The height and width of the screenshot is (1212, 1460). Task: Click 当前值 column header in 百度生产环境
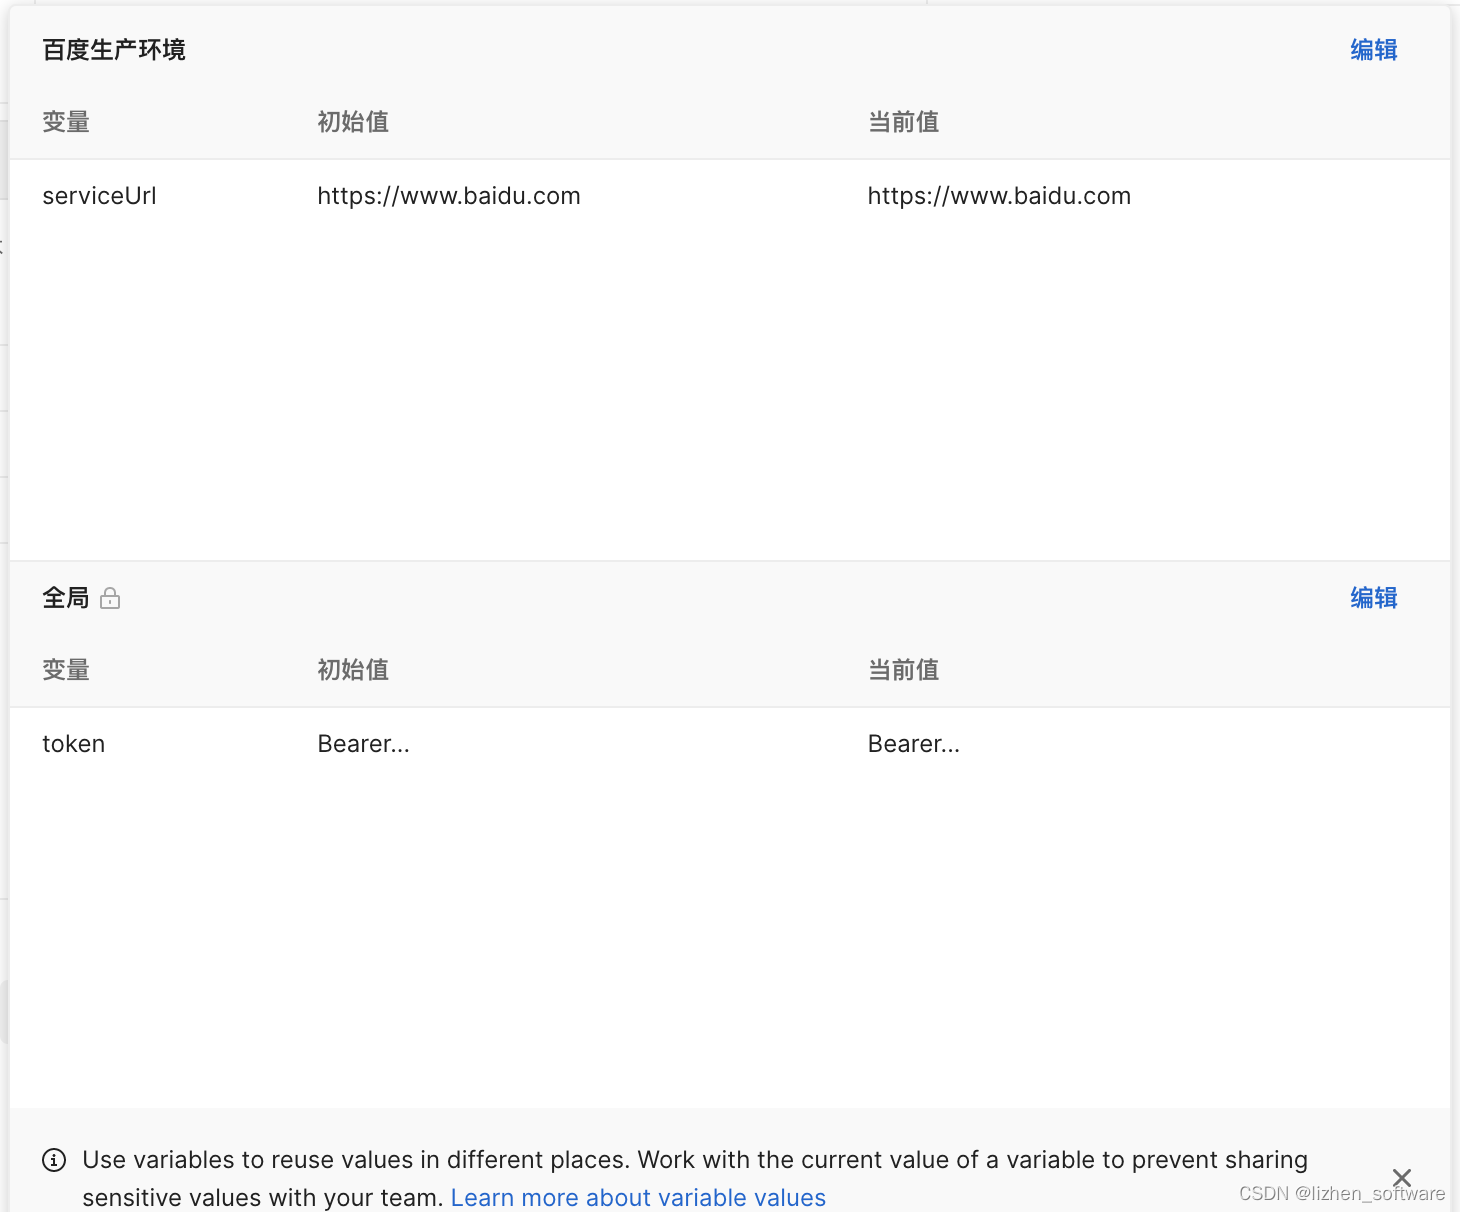[903, 122]
